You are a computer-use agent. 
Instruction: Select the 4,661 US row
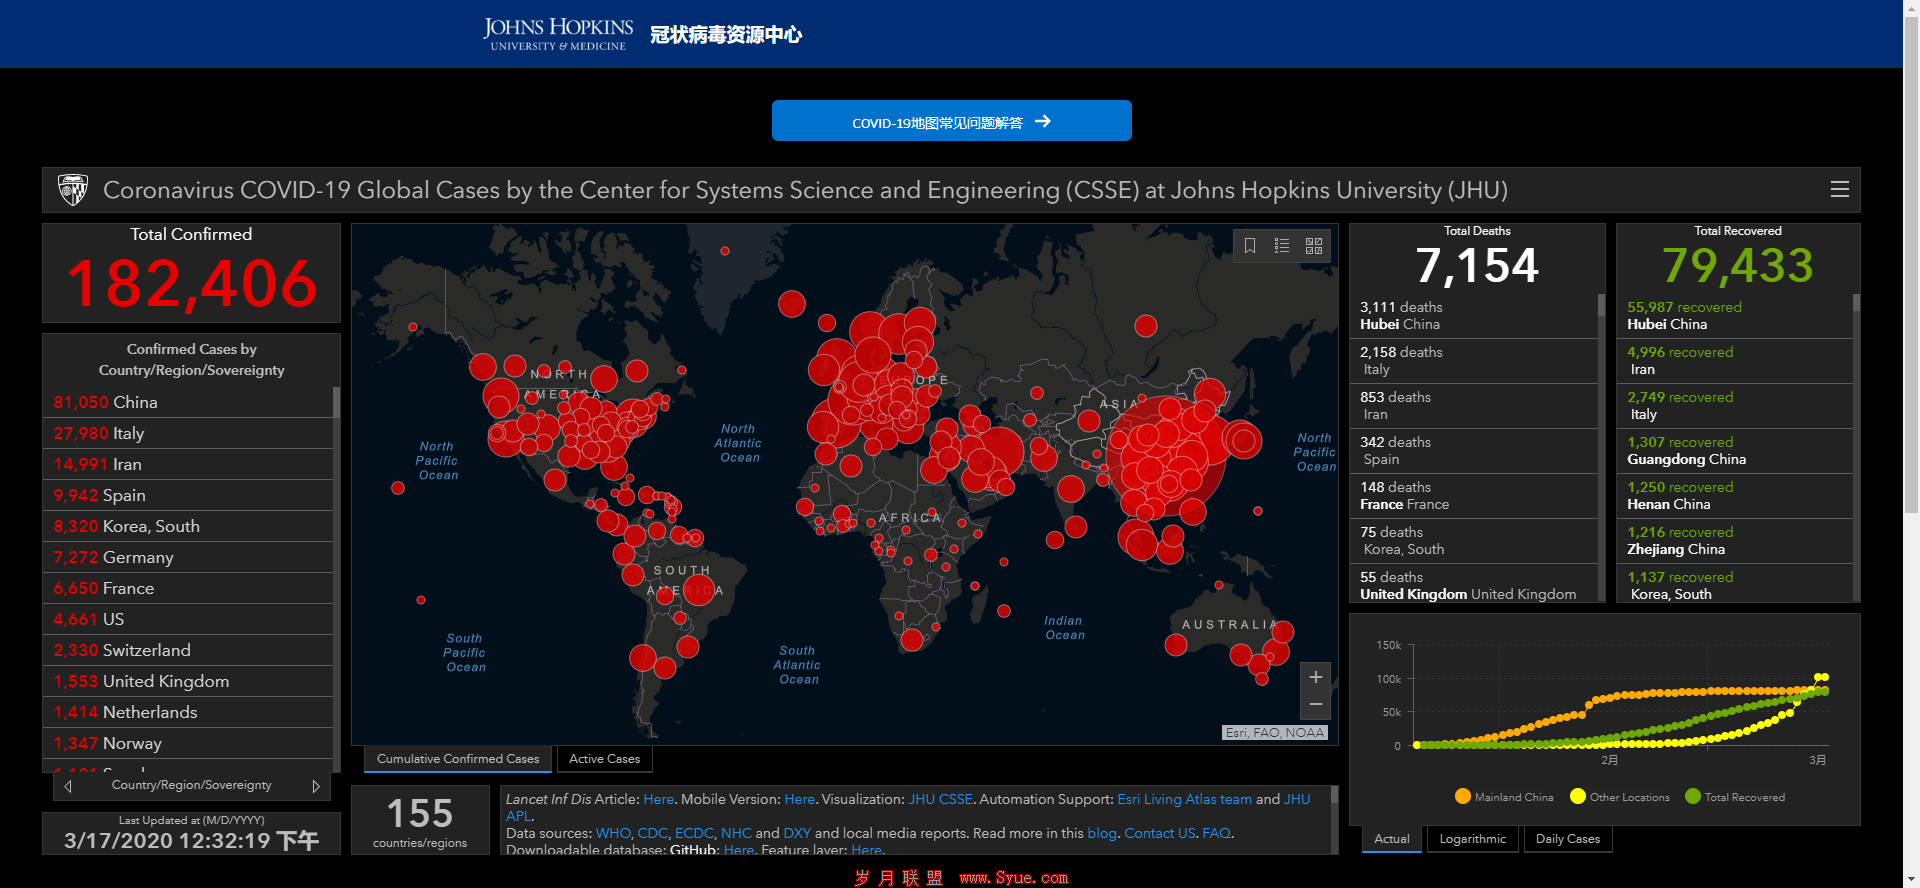(x=188, y=619)
